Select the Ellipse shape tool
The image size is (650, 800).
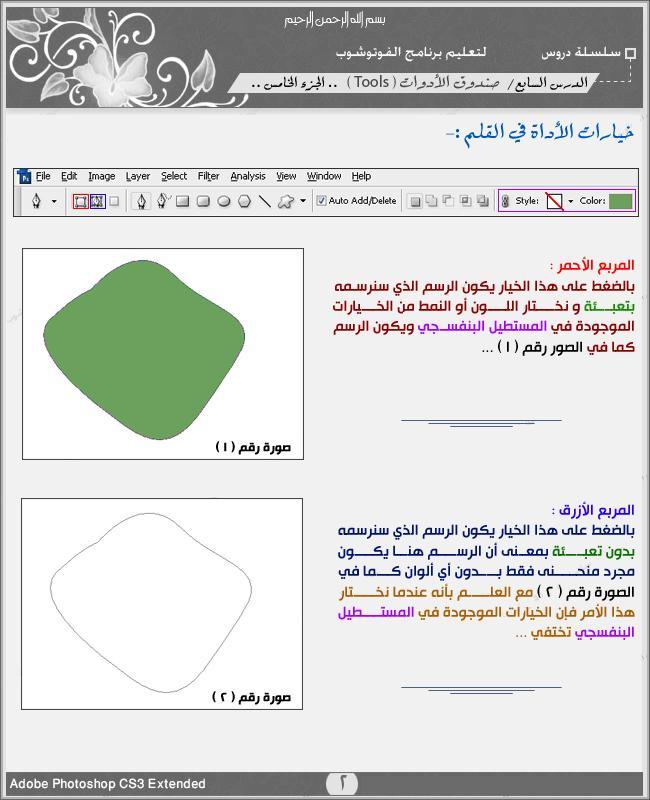coord(224,201)
